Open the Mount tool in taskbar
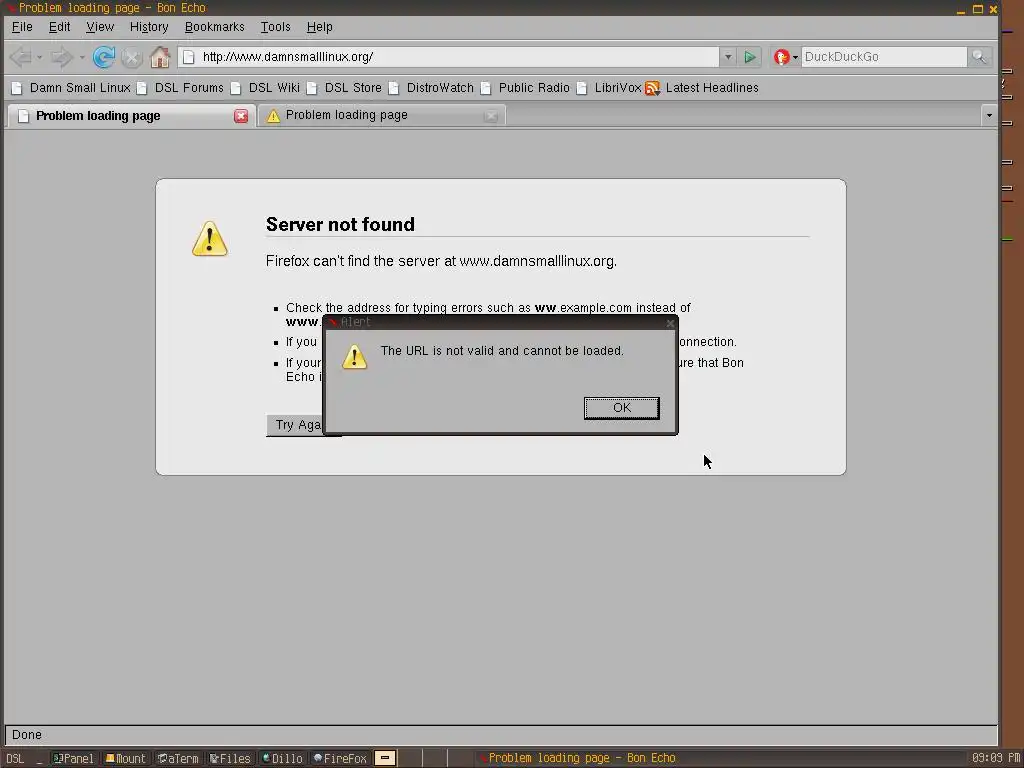This screenshot has width=1024, height=768. (x=126, y=758)
